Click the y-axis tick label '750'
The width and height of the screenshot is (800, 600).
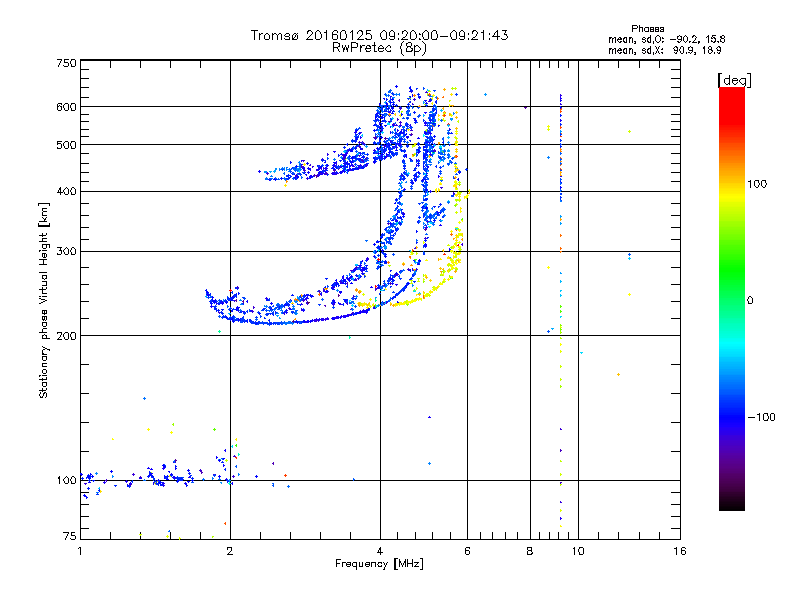(x=66, y=63)
